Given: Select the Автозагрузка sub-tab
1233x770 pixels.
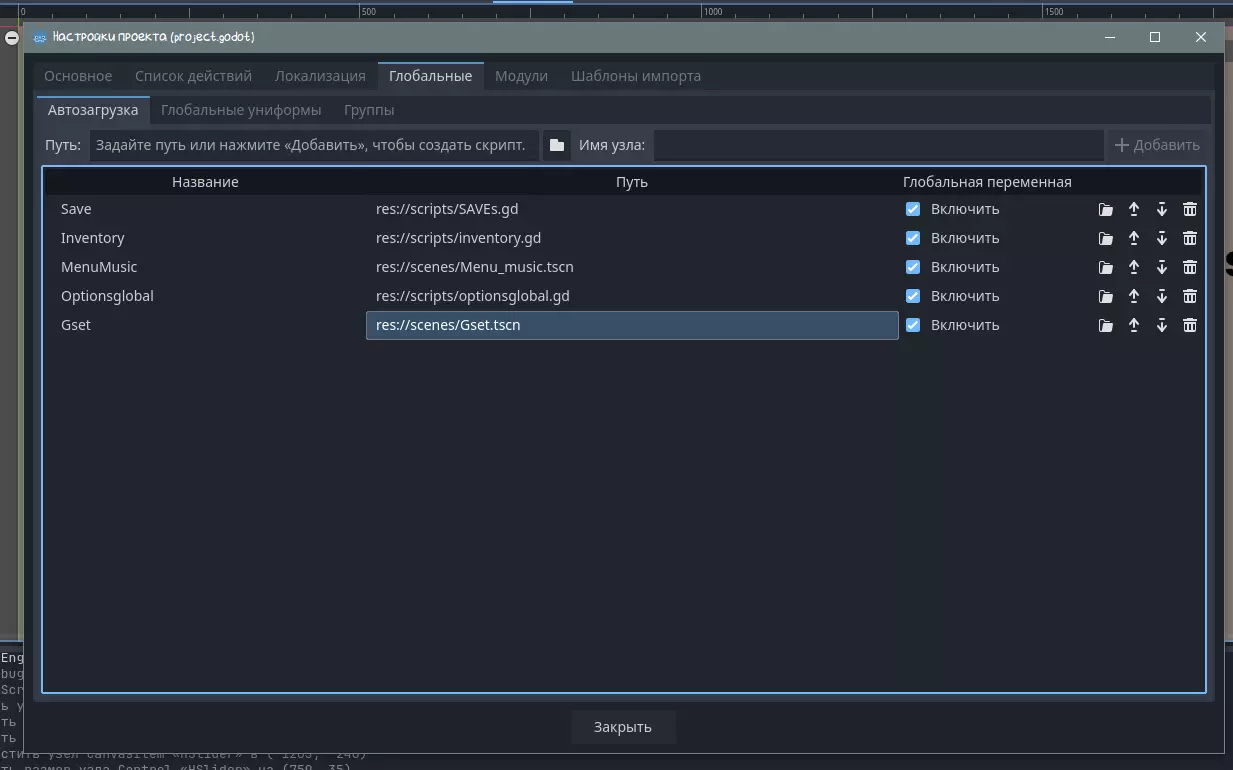Looking at the screenshot, I should click(93, 110).
